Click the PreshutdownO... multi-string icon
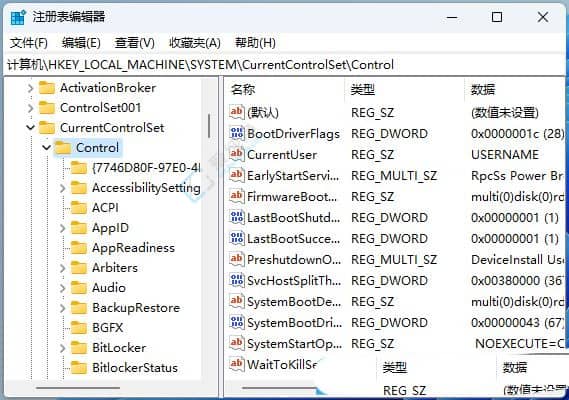Screen dimensions: 569x400 [237, 259]
